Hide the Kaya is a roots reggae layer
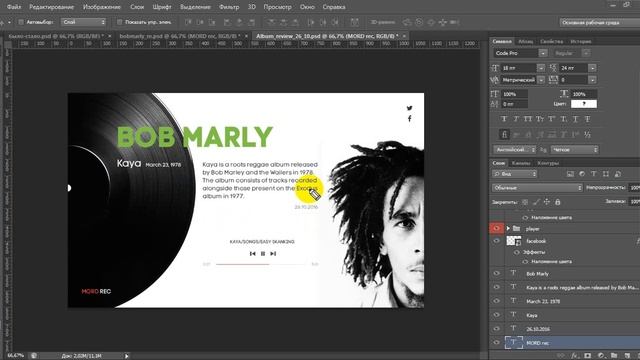 tap(496, 287)
